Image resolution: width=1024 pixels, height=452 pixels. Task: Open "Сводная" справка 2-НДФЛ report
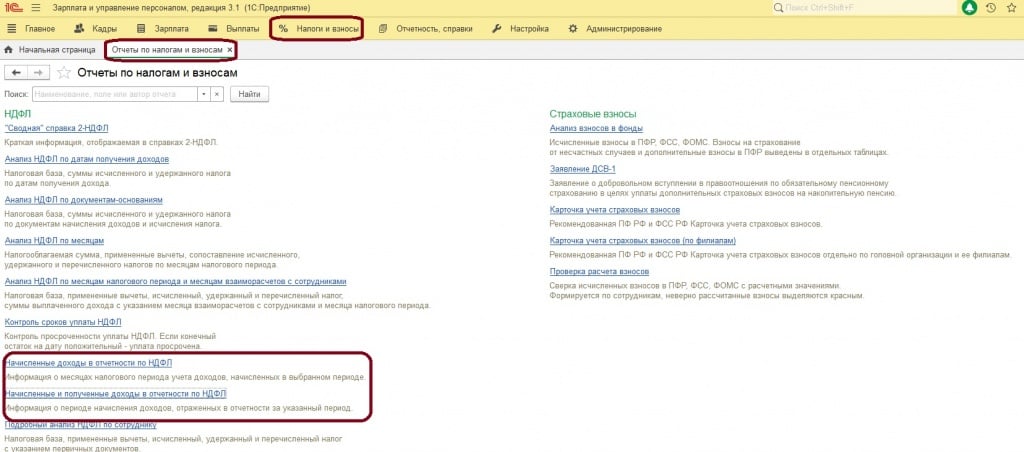(56, 128)
